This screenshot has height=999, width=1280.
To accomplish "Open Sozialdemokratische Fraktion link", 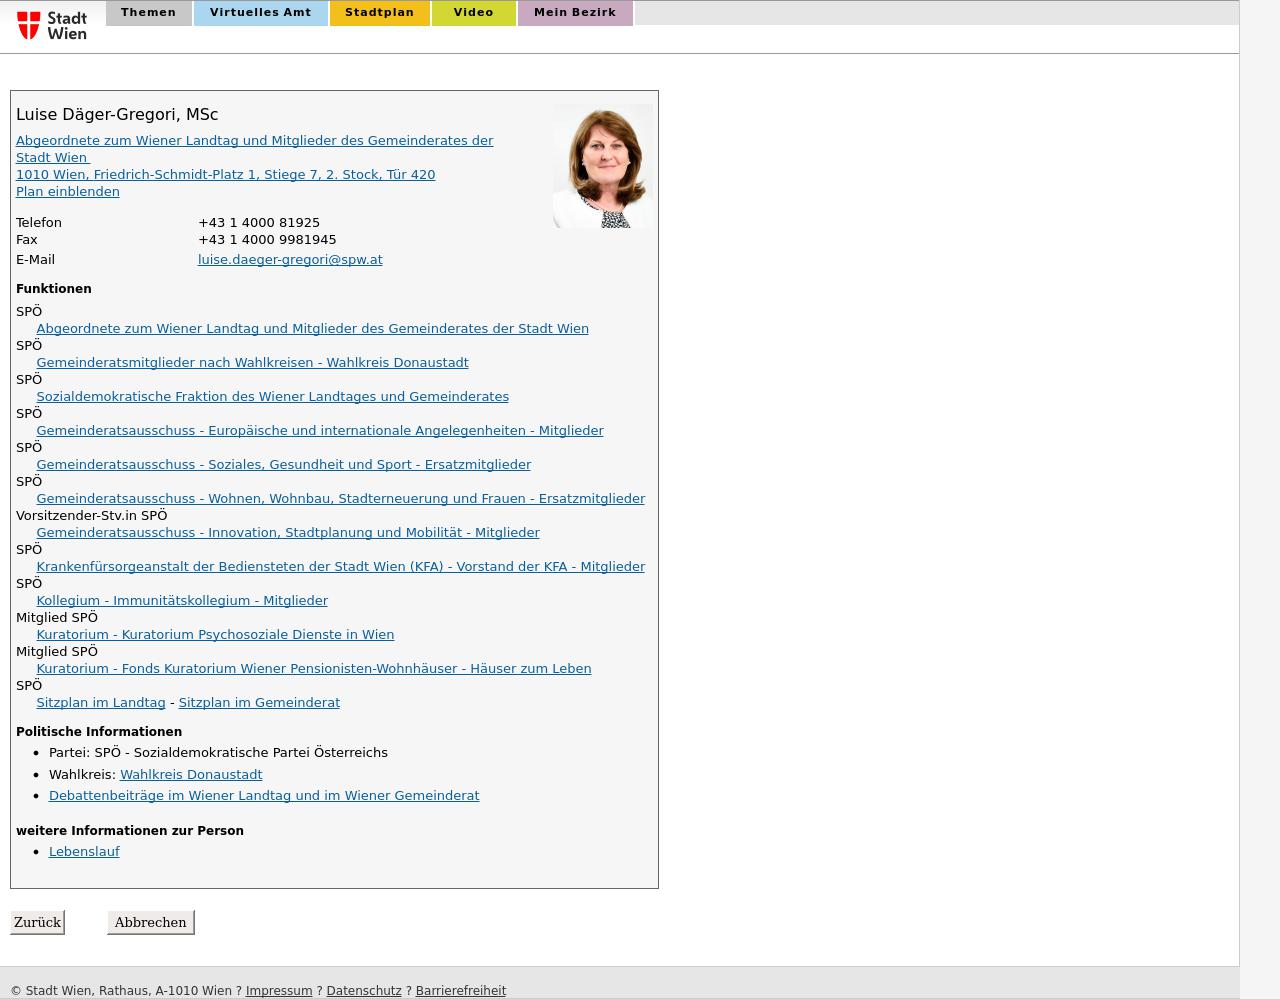I will [272, 397].
